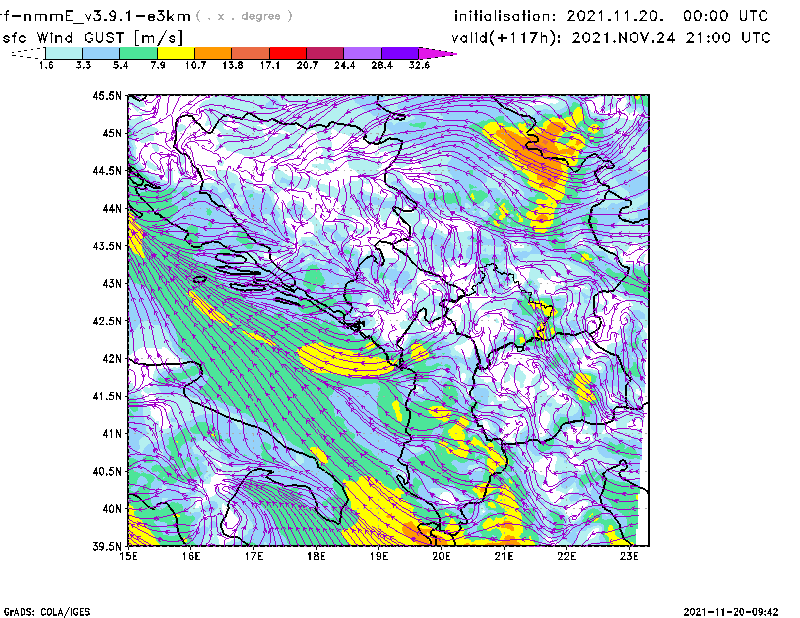
Task: Click the 19E longitude label
Action: [x=379, y=556]
